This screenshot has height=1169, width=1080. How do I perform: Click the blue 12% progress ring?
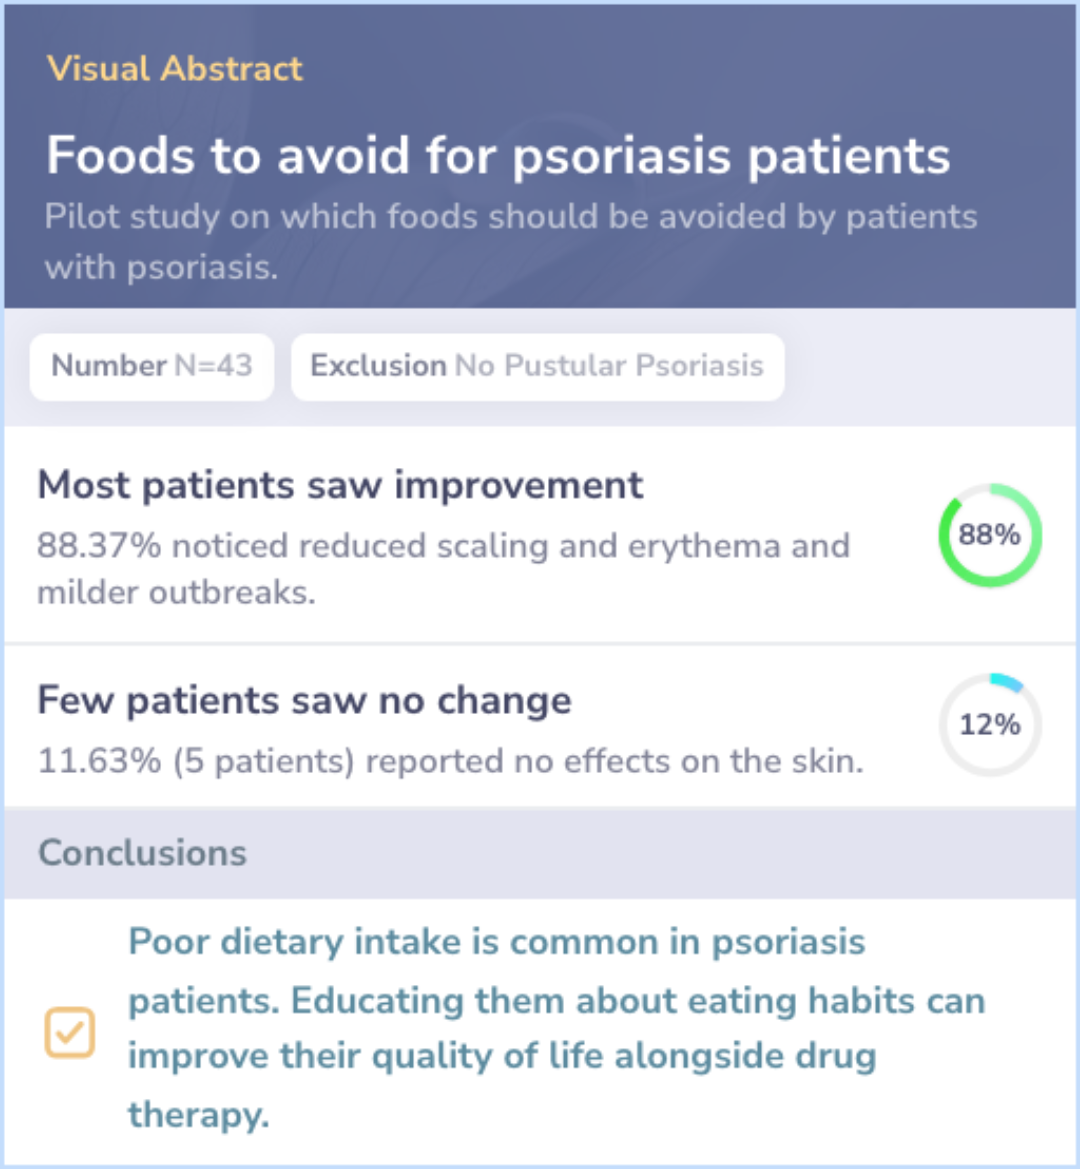click(x=990, y=724)
